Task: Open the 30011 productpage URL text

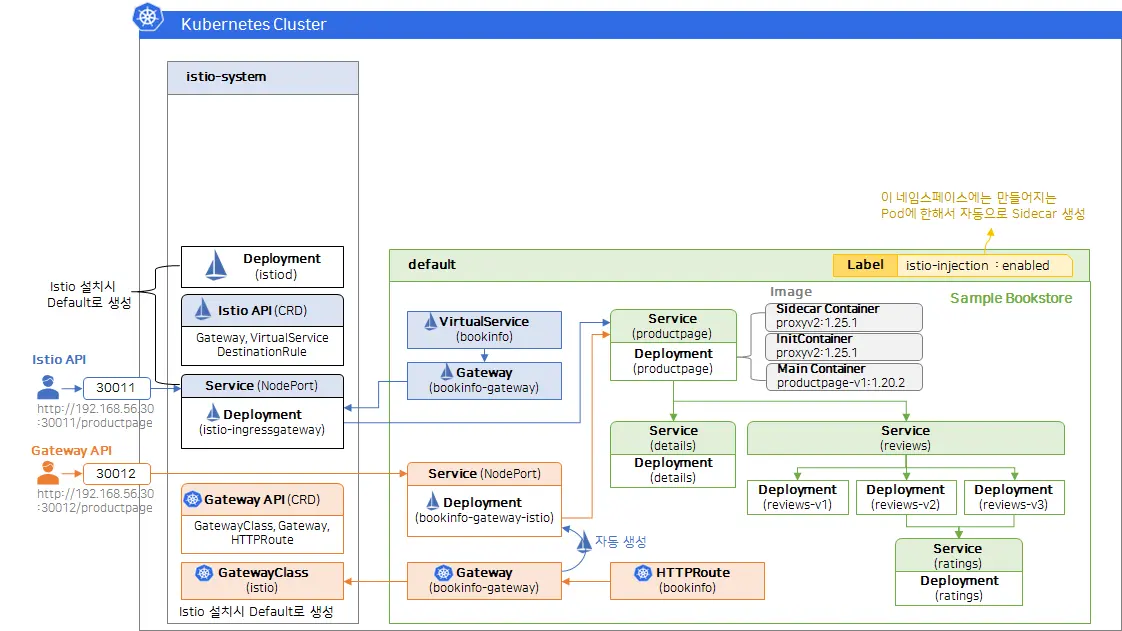Action: (x=96, y=416)
